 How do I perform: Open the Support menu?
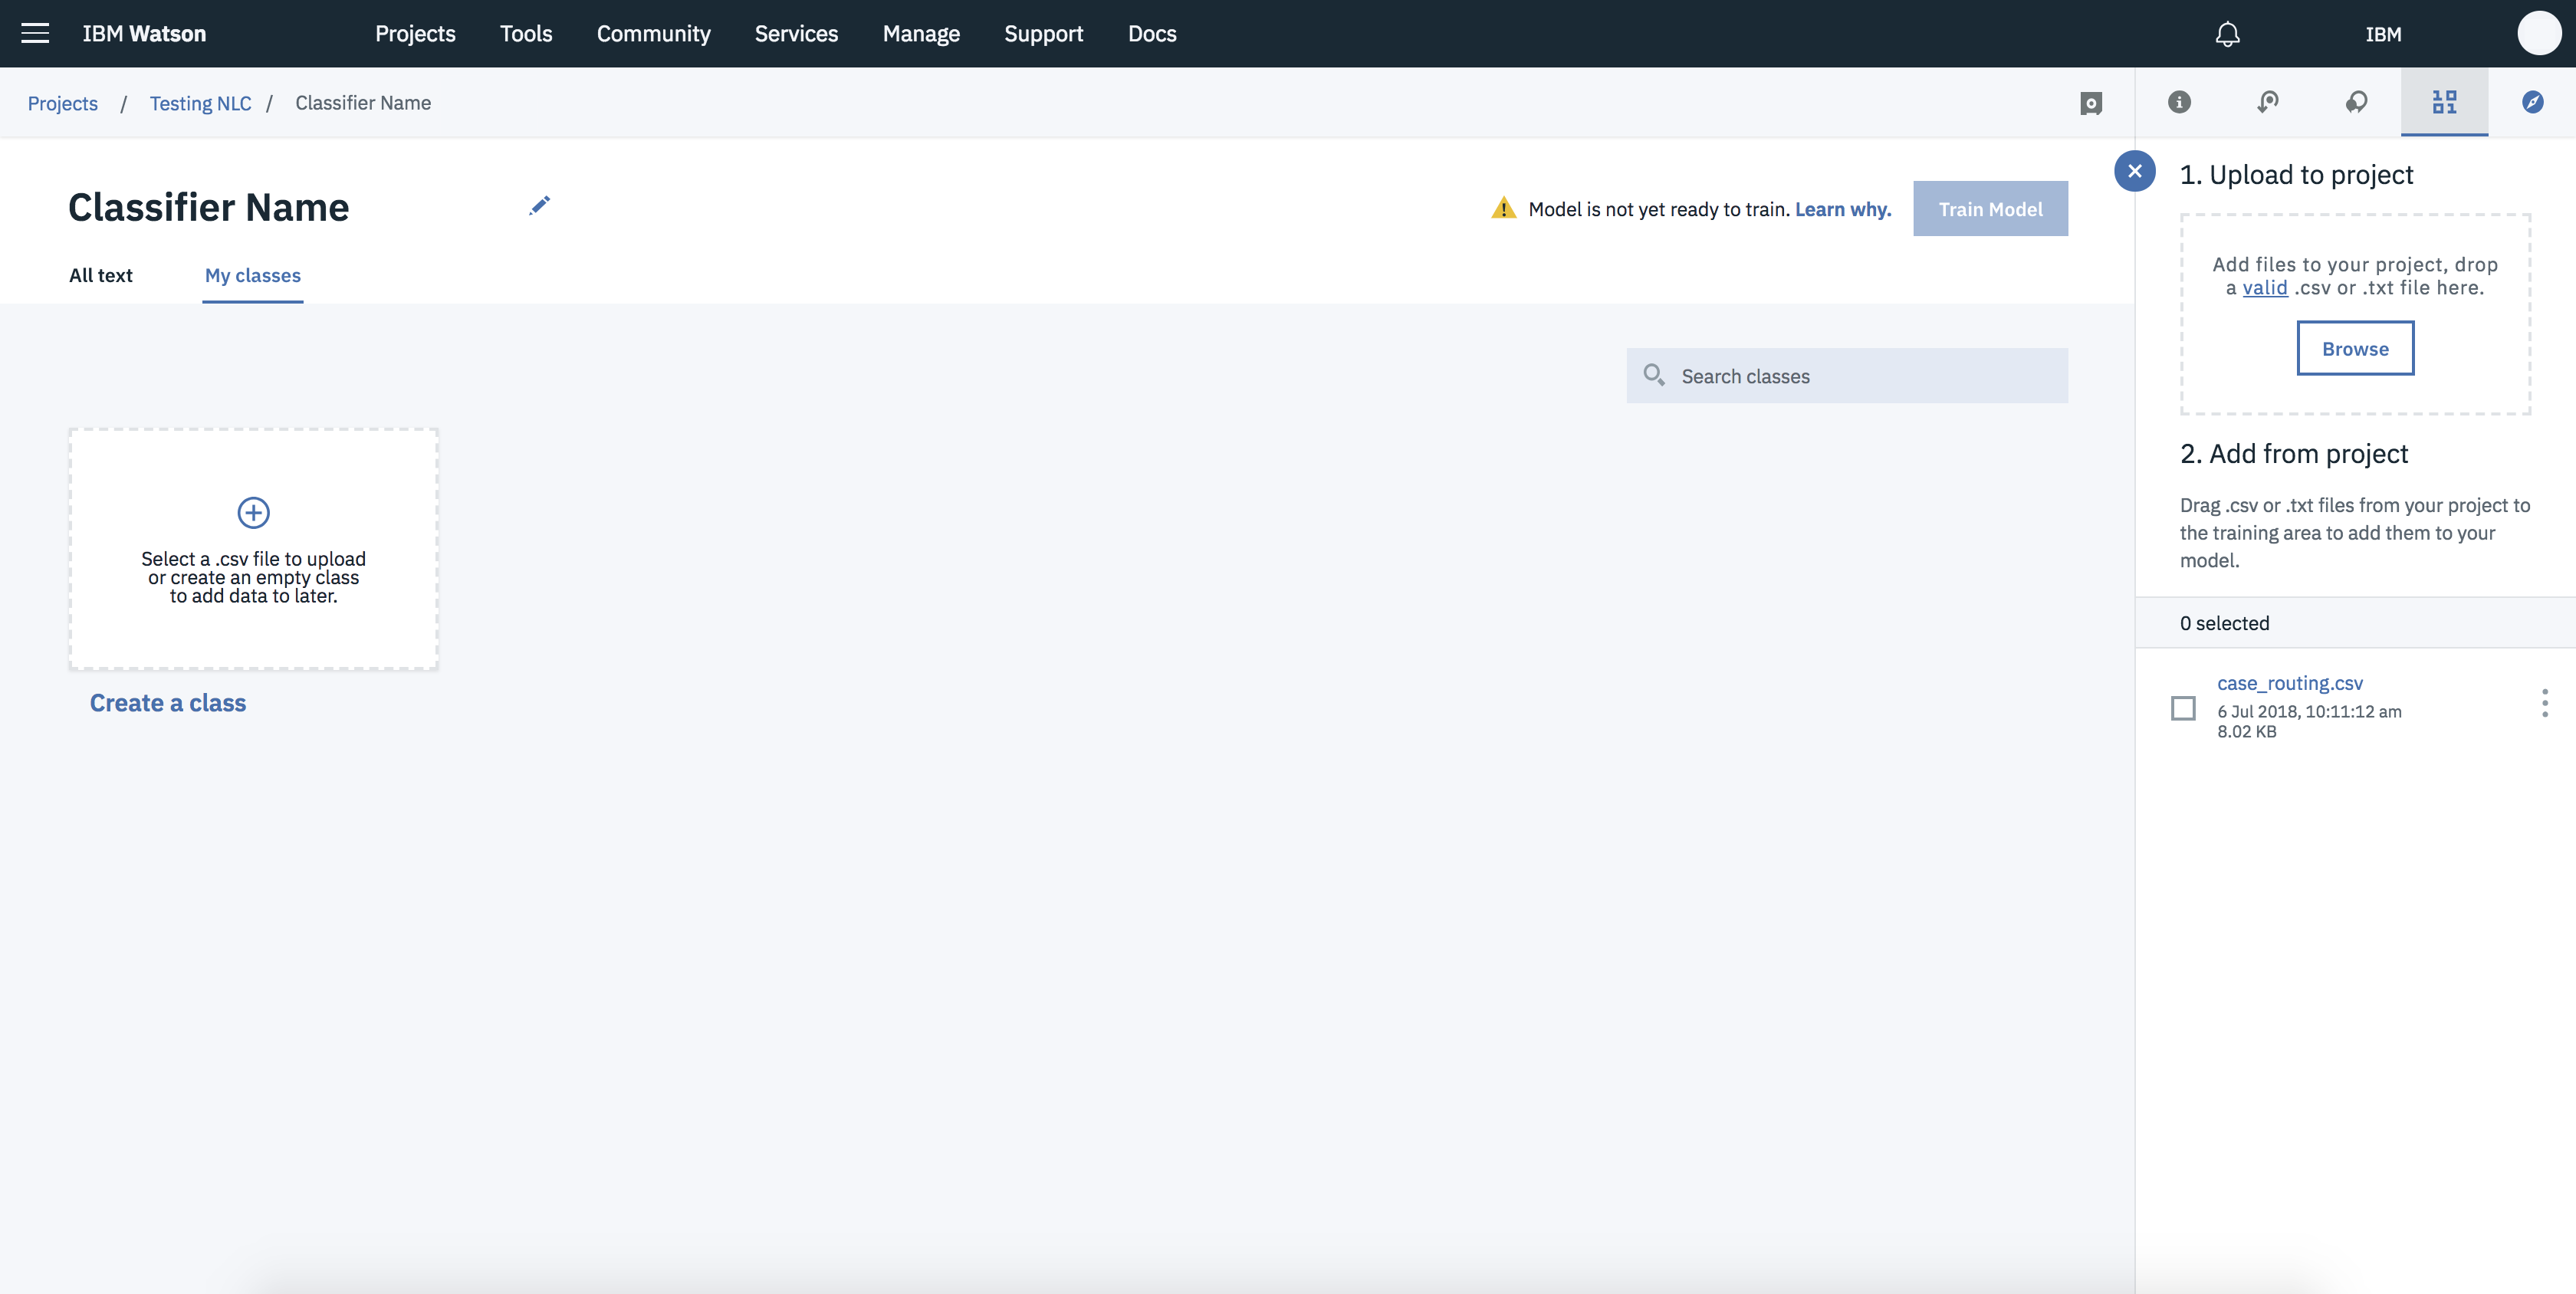[1043, 34]
